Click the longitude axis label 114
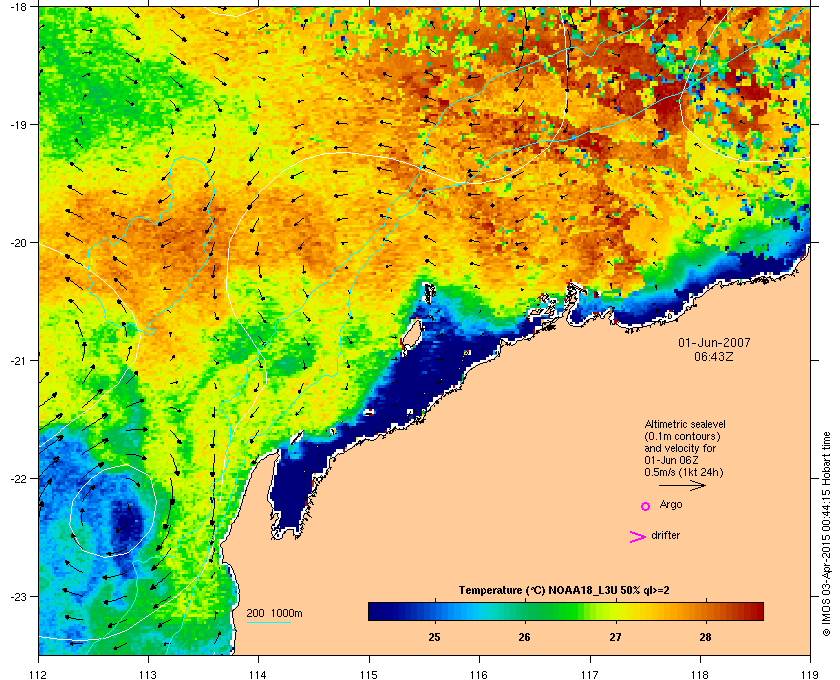Viewport: 840px width, 680px height. [x=258, y=674]
